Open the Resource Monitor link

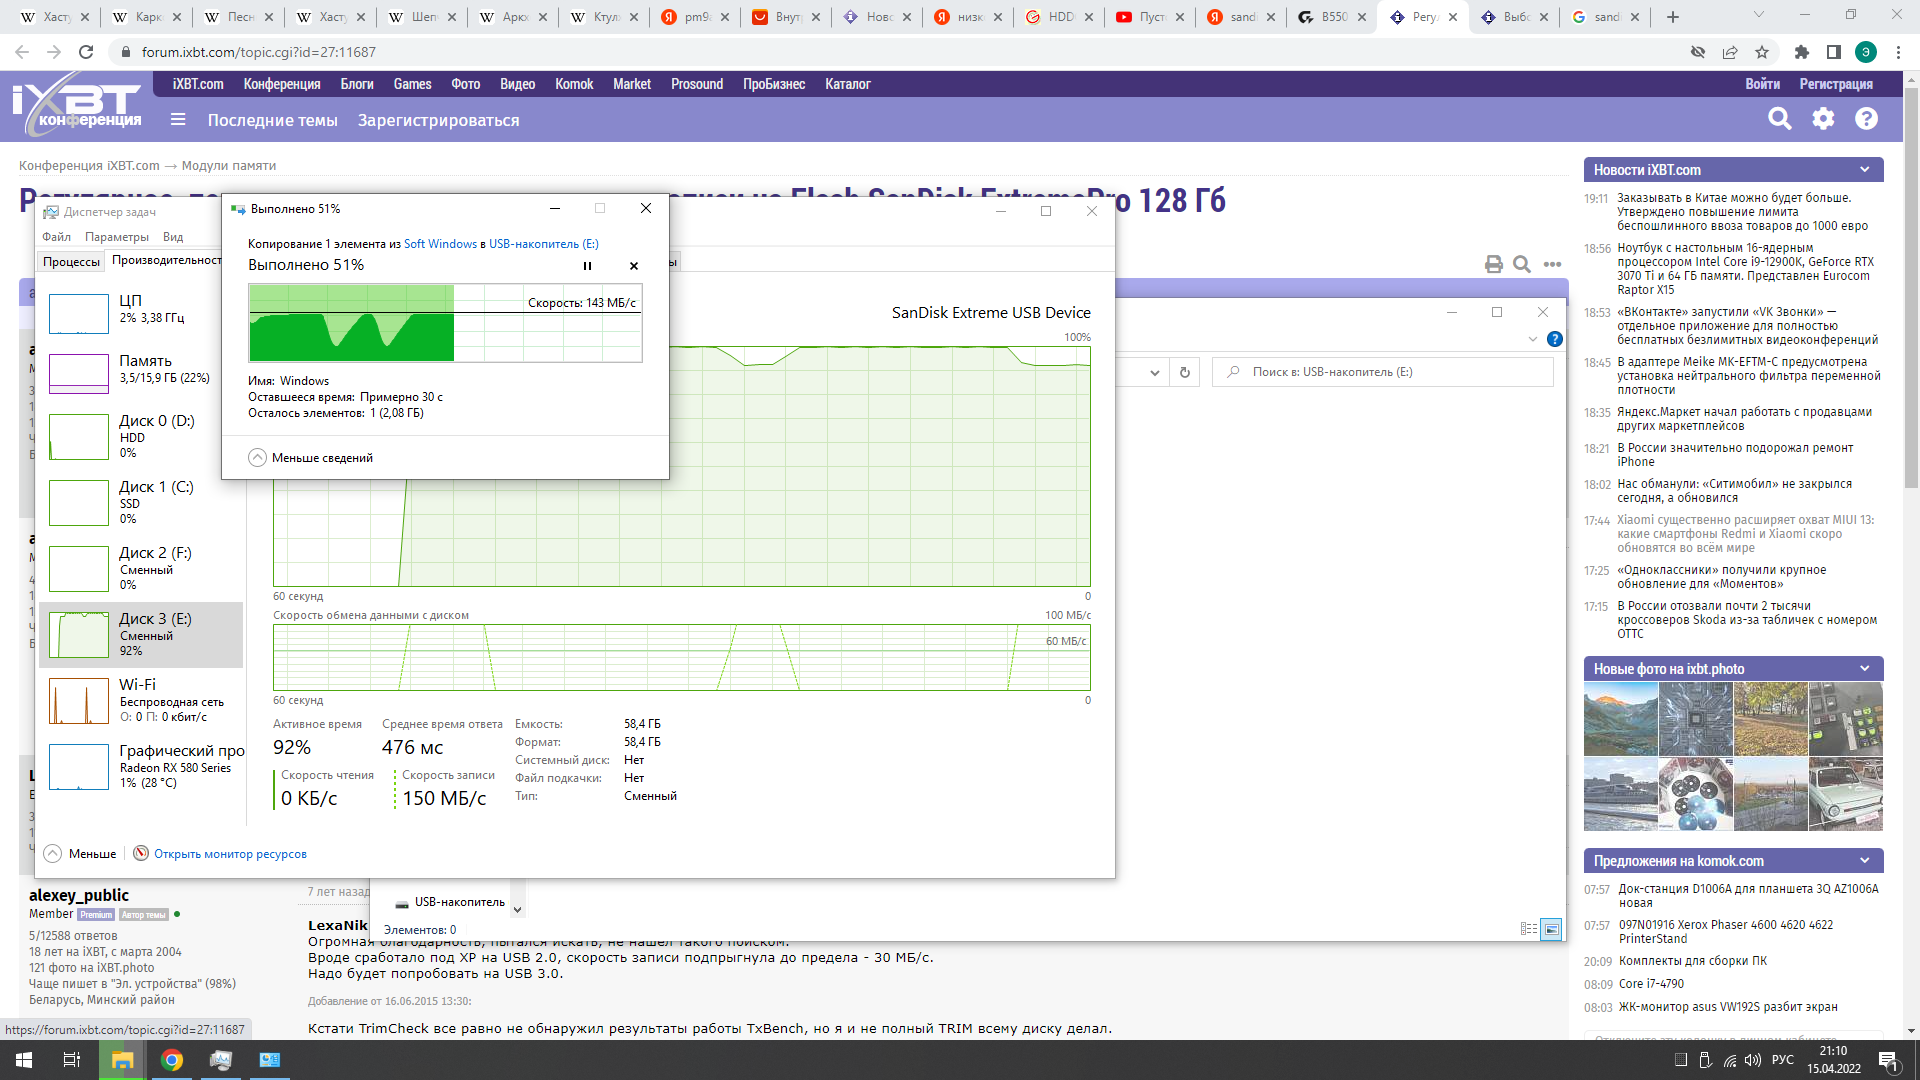(229, 854)
